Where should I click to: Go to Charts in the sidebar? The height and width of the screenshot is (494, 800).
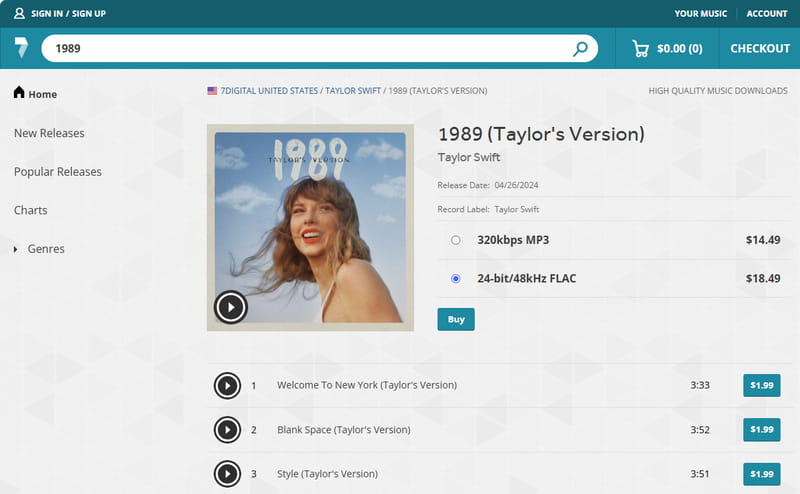pyautogui.click(x=31, y=210)
